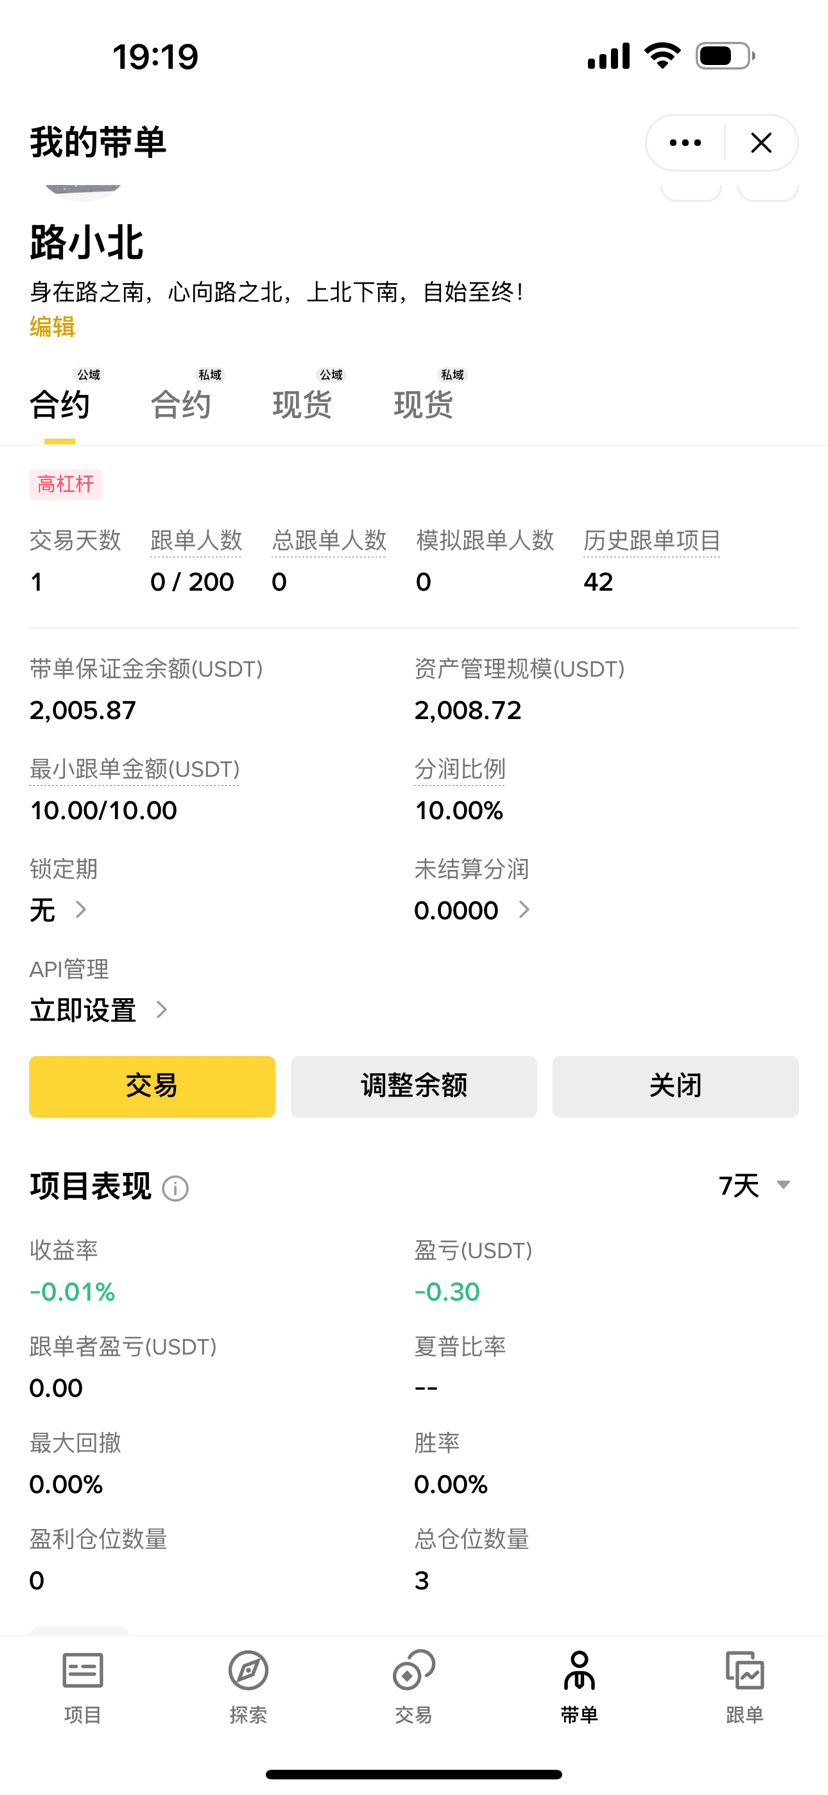Open the 跟单 icon in bottom navigation
This screenshot has width=828, height=1795.
coord(744,1687)
